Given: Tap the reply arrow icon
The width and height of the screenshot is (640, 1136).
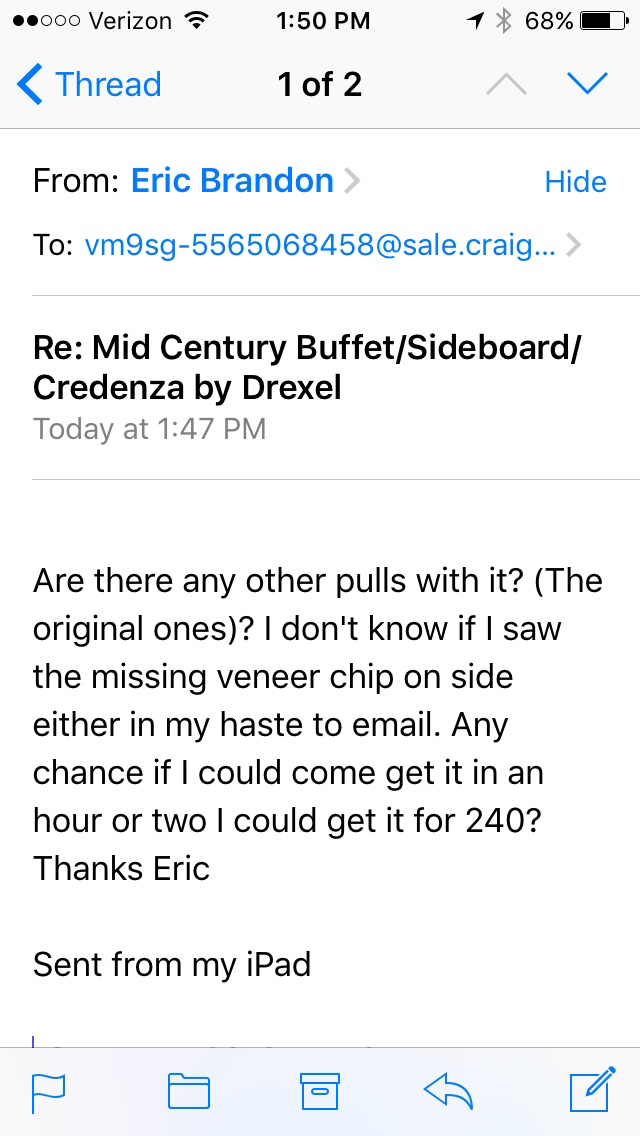Looking at the screenshot, I should (x=449, y=1092).
